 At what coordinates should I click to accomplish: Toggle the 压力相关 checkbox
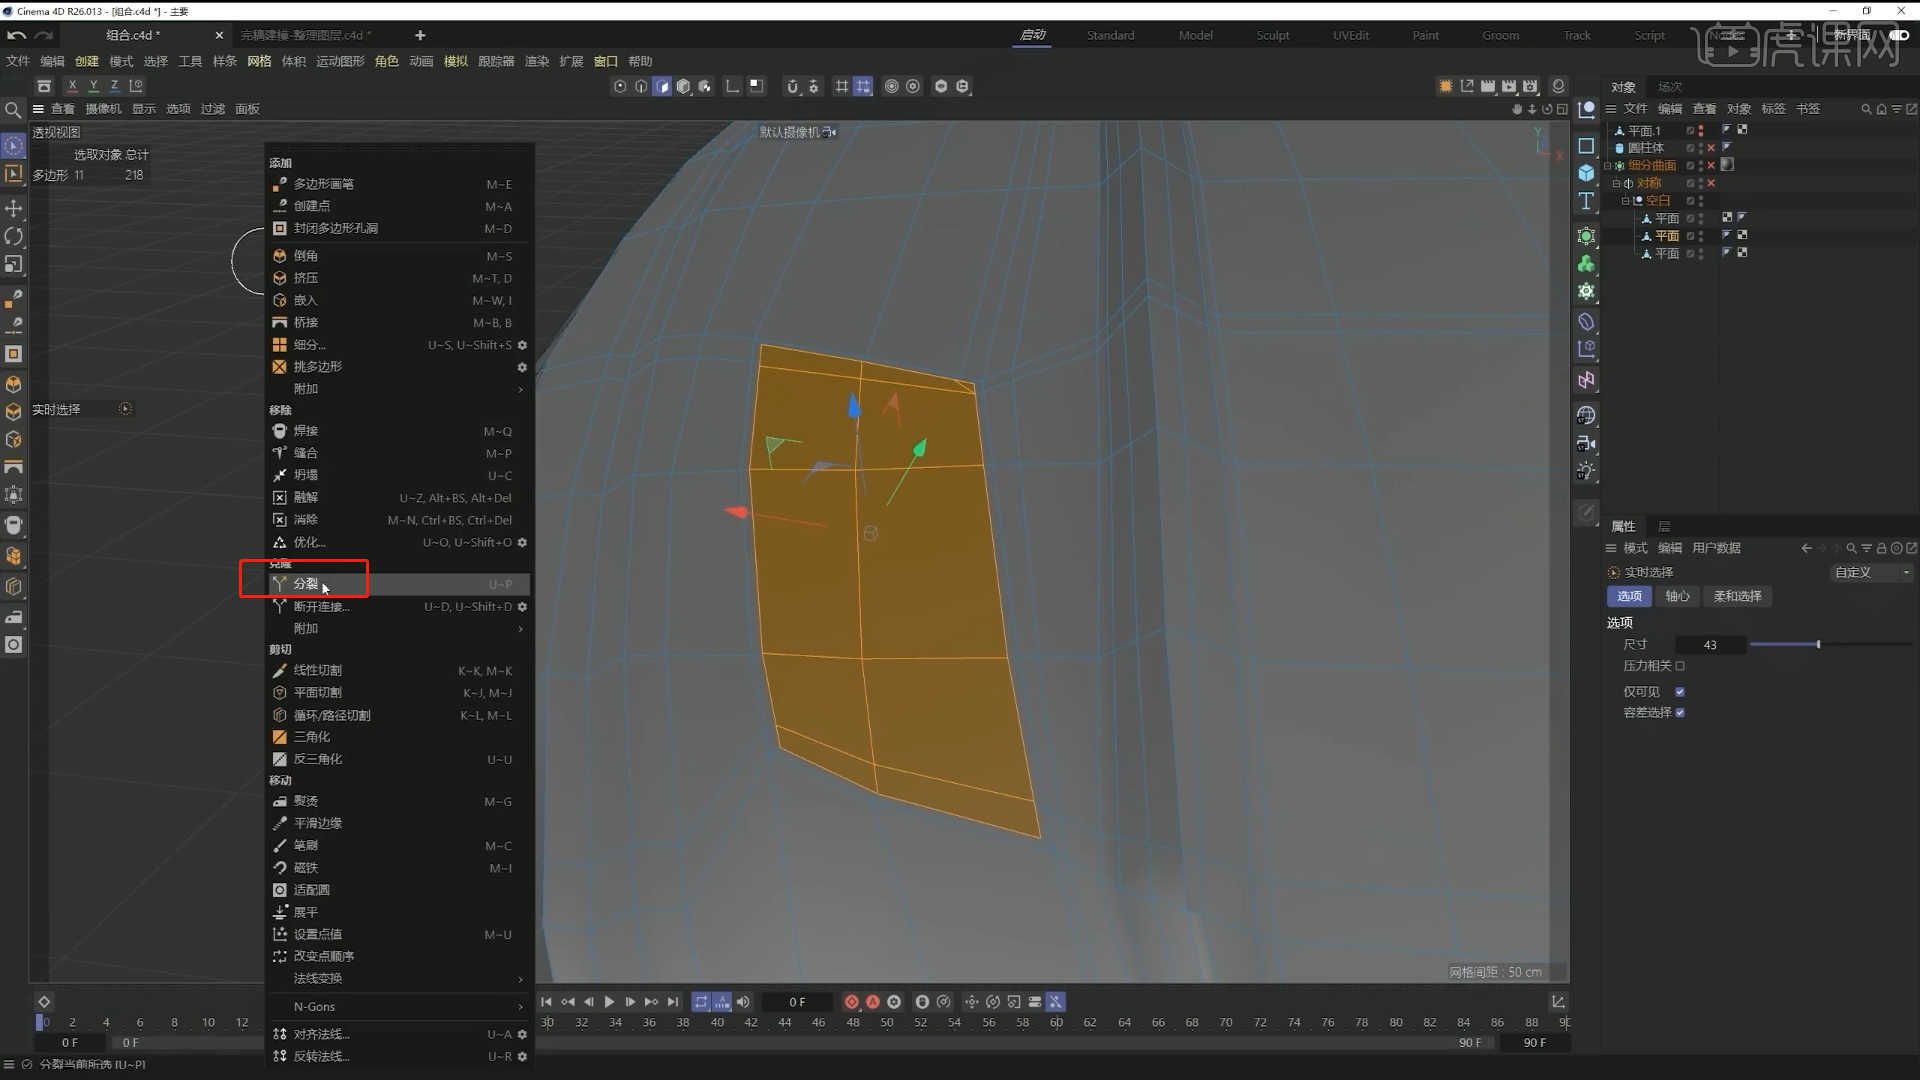tap(1680, 666)
